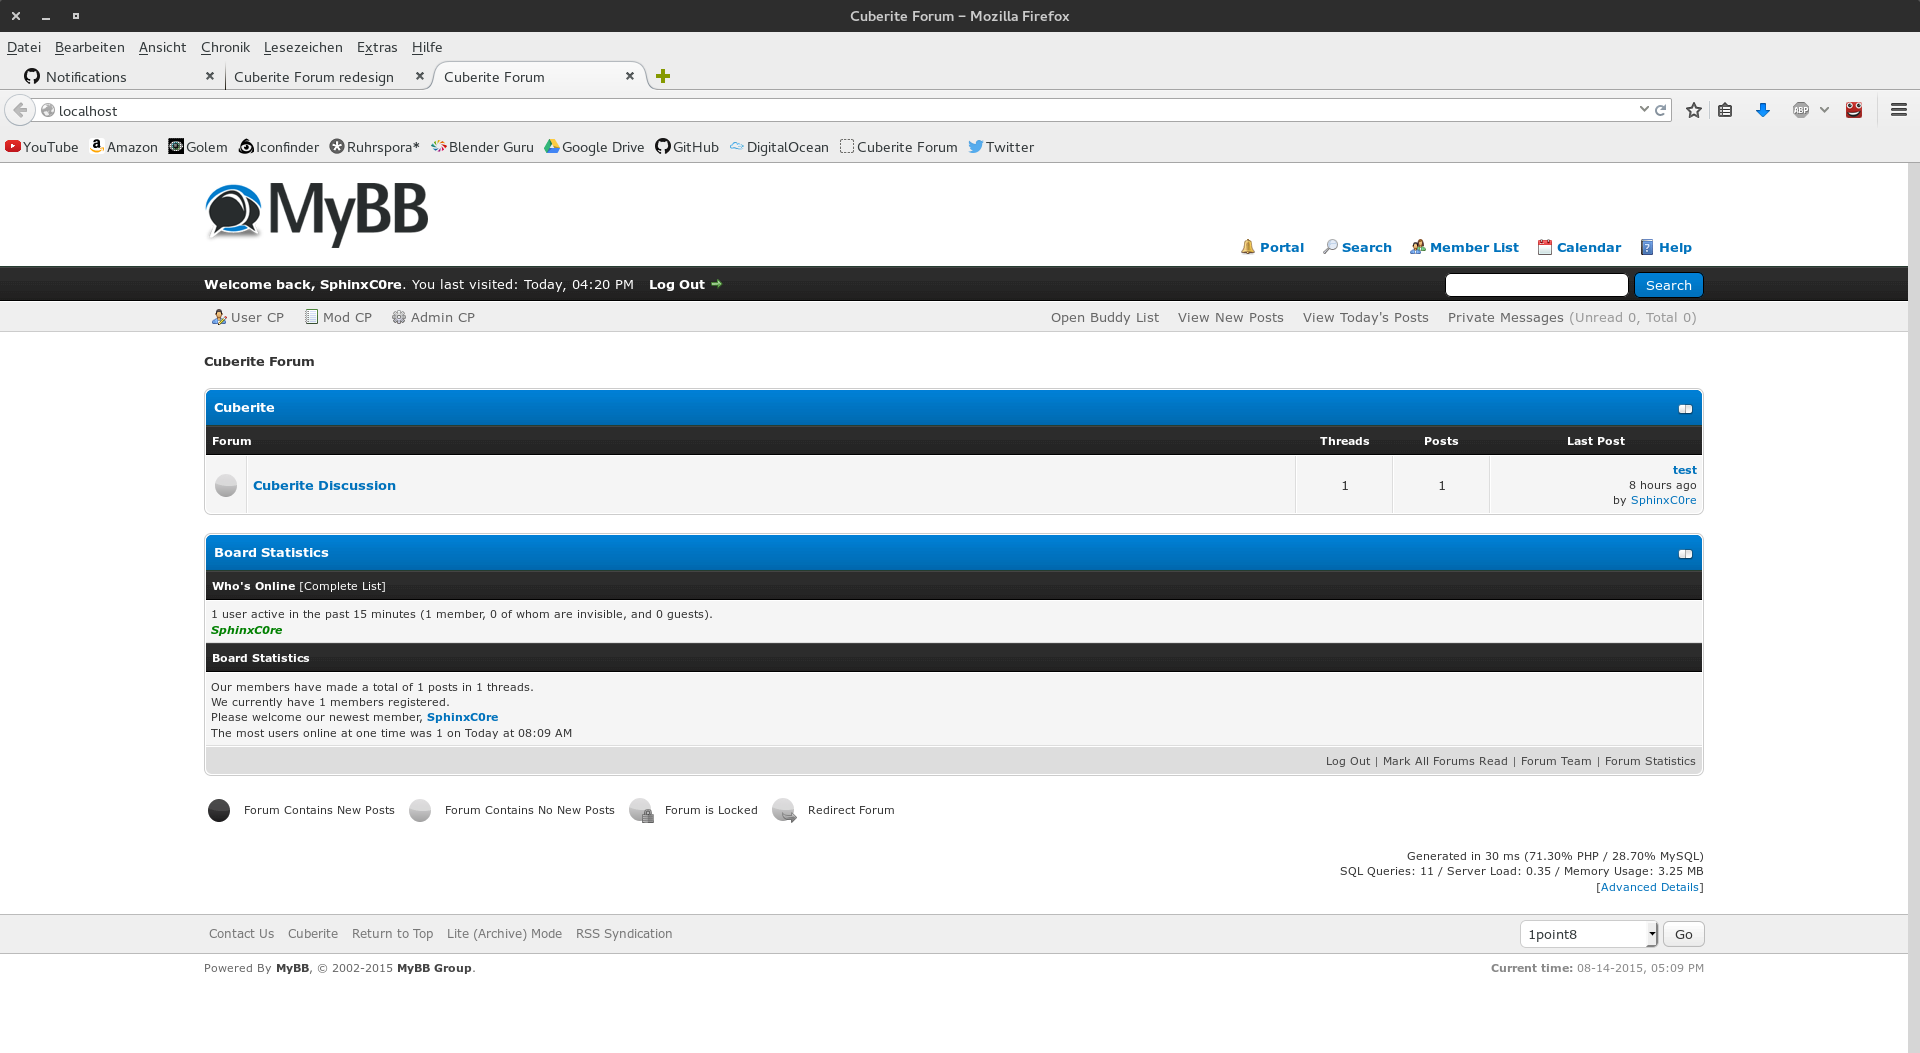Screen dimensions: 1920x1053
Task: Open the Advanced Details link
Action: click(1650, 887)
